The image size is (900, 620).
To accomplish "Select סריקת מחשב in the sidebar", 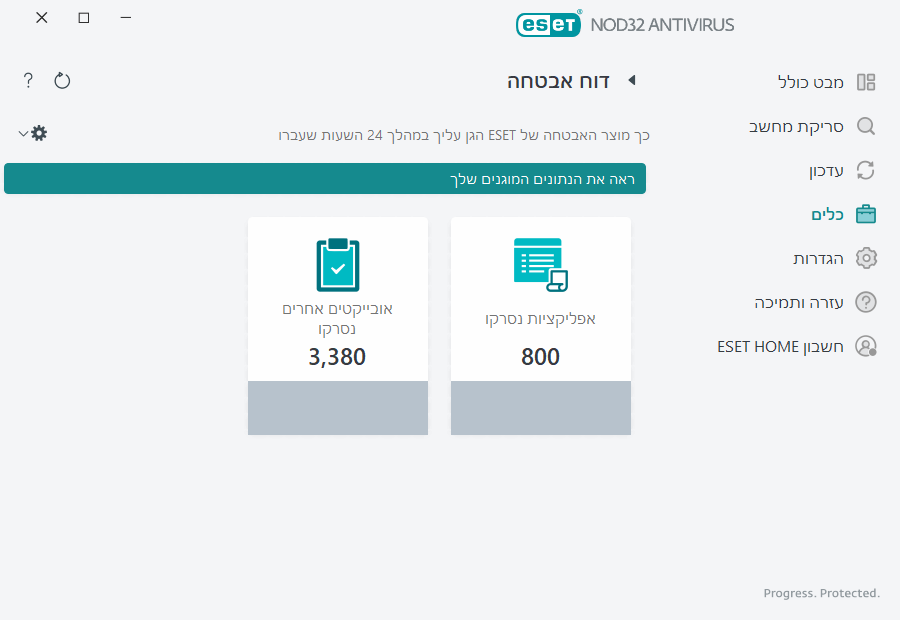I will 797,126.
